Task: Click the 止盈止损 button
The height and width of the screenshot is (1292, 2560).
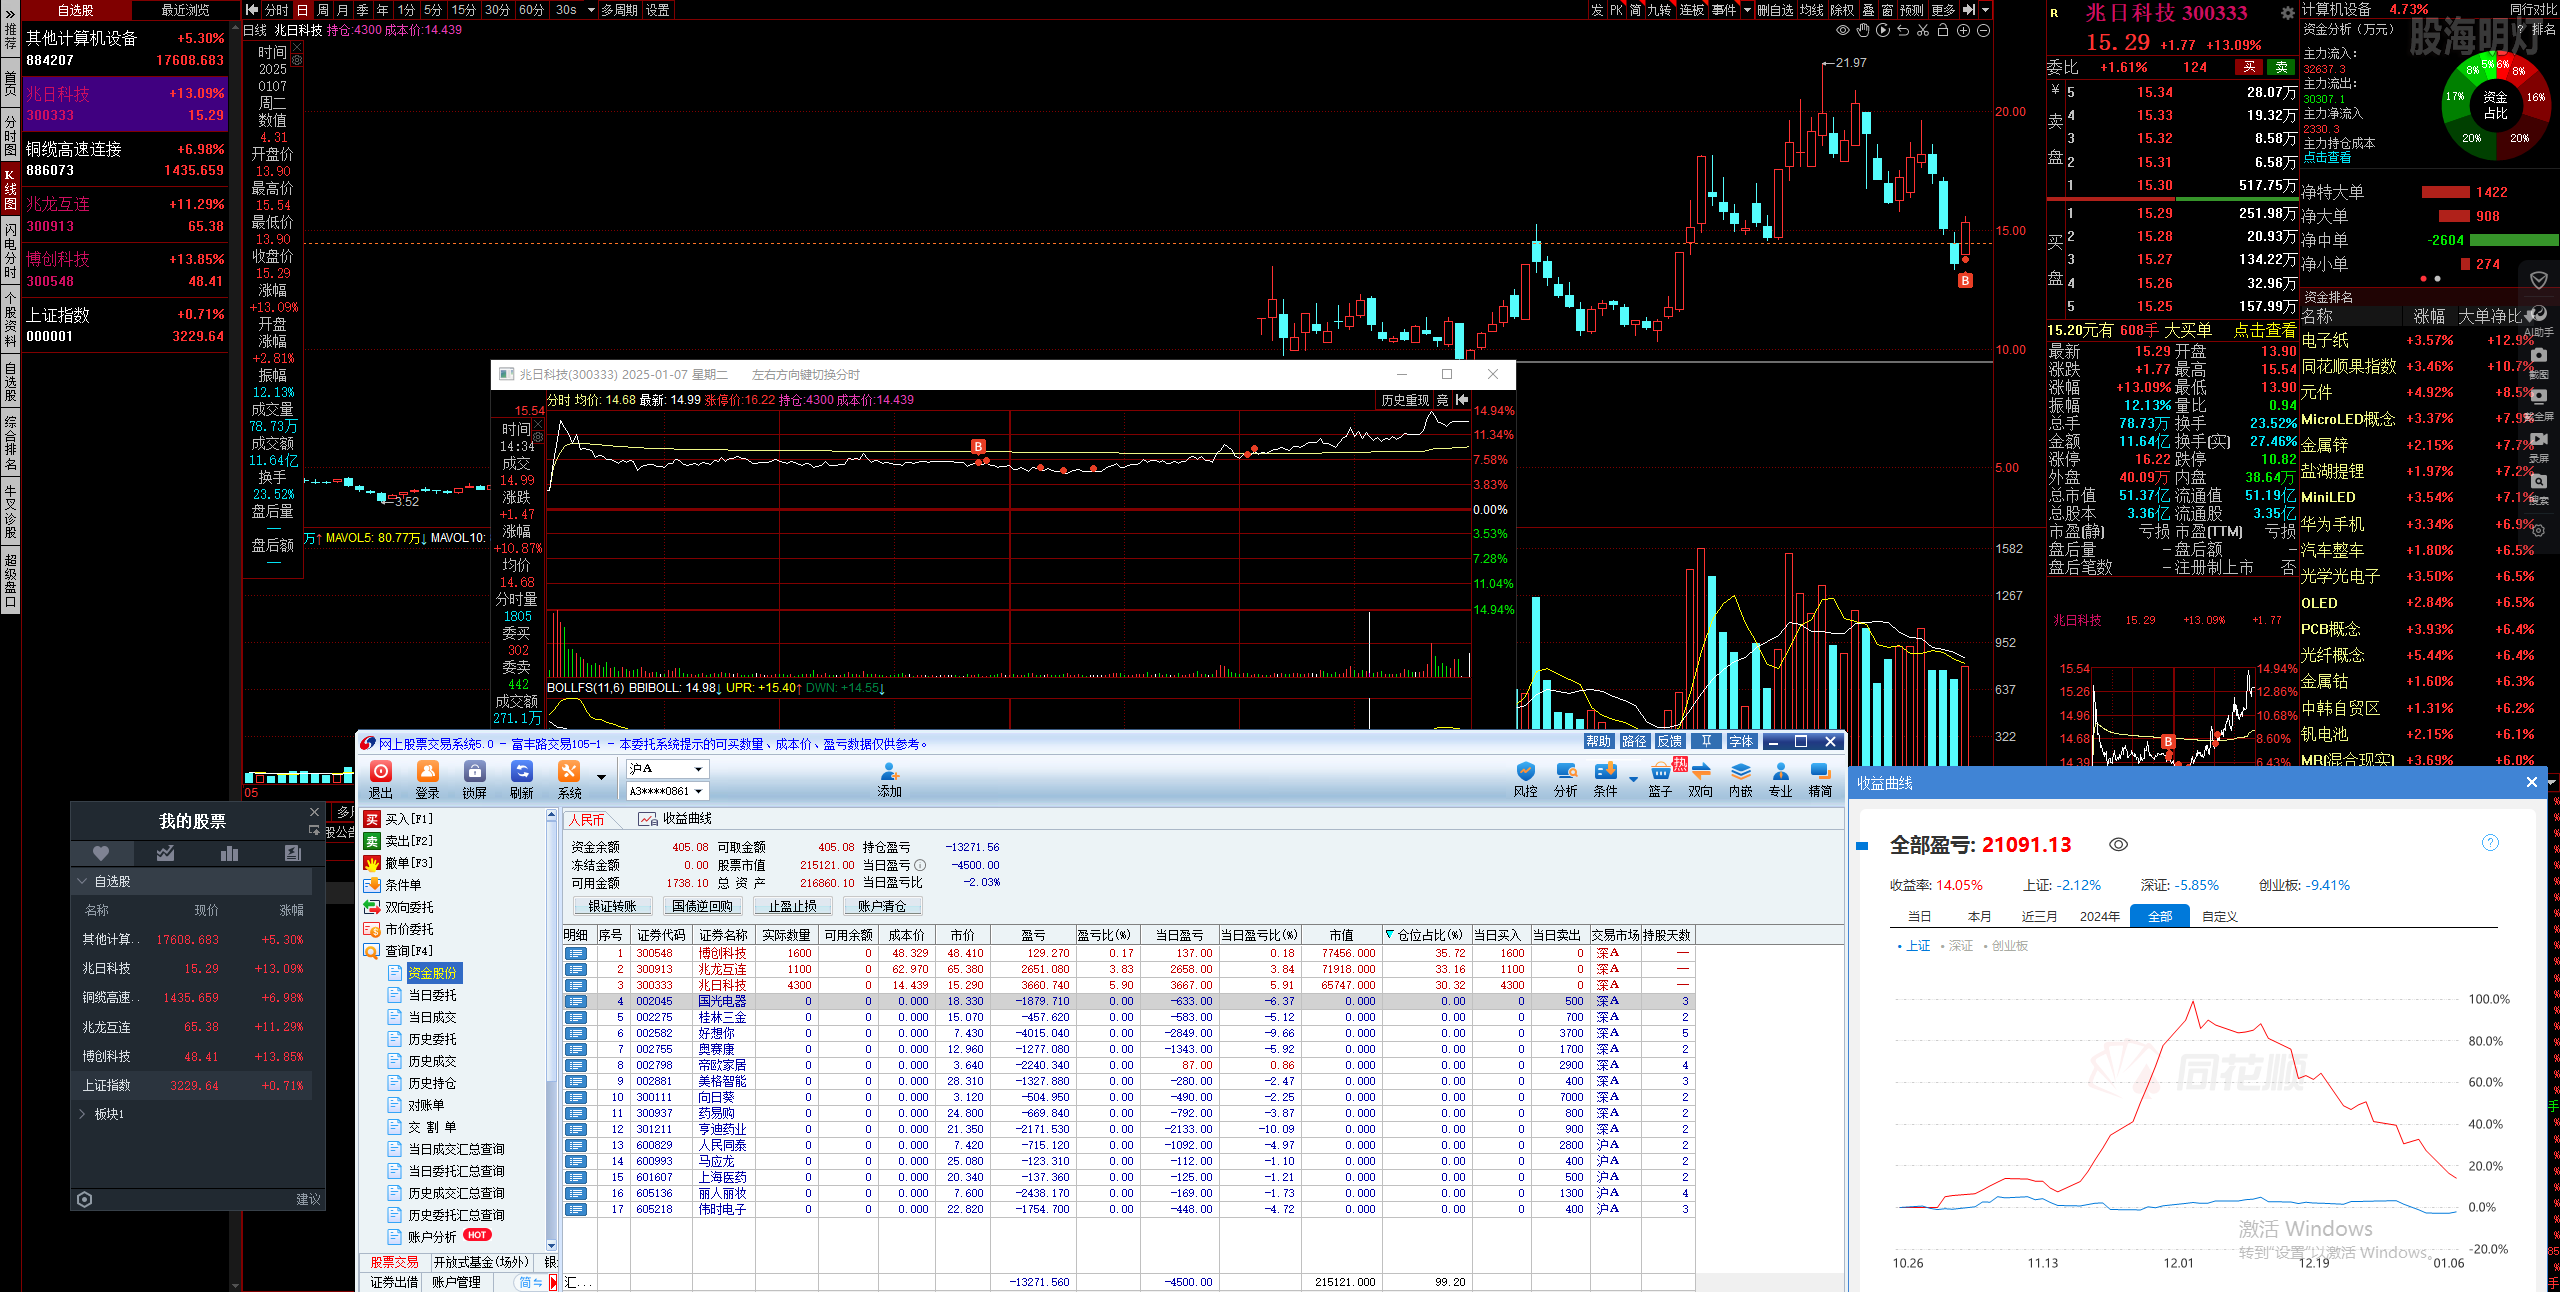Action: pos(792,906)
